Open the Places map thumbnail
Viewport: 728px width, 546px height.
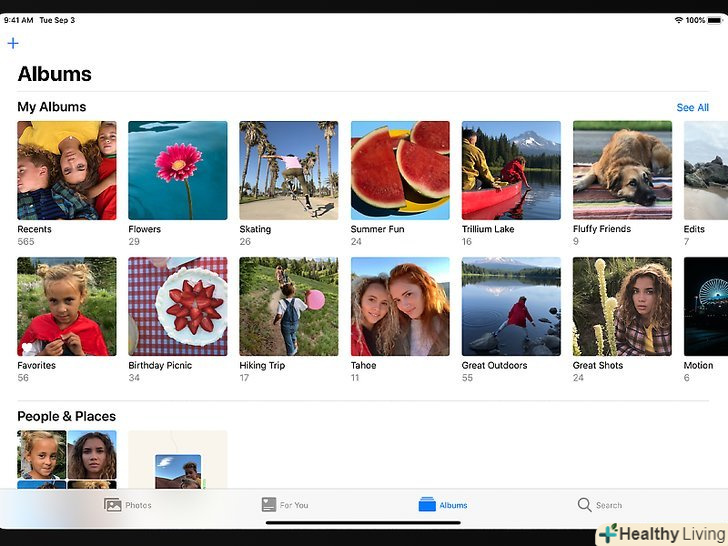[178, 460]
